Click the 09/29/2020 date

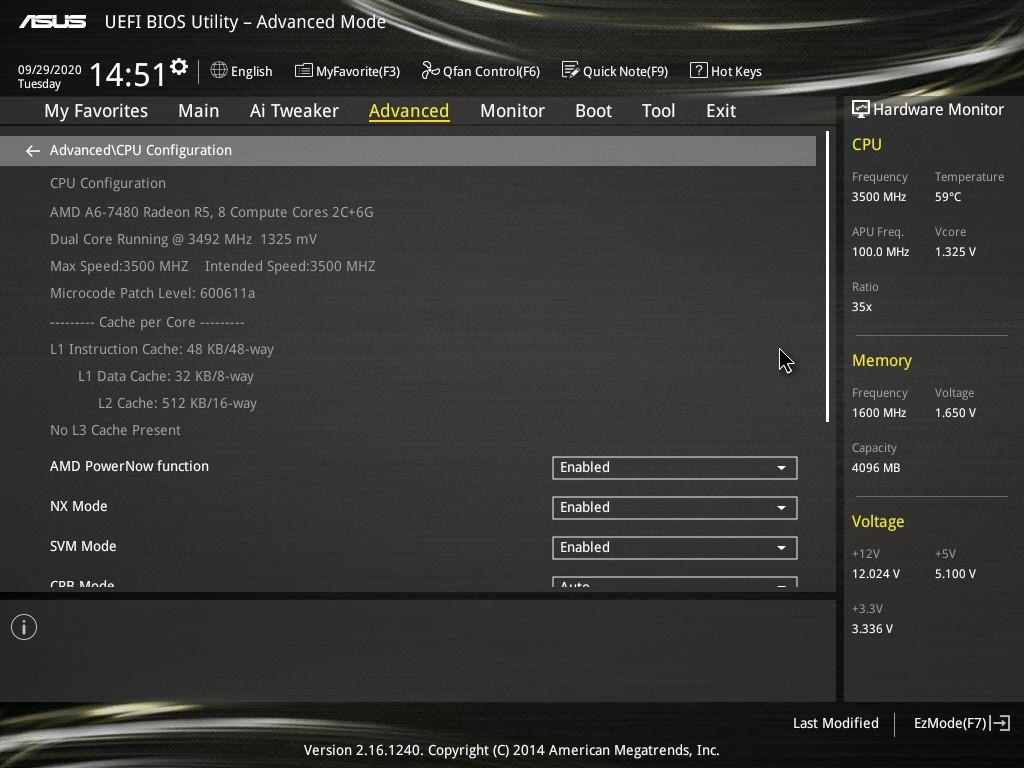pos(50,69)
